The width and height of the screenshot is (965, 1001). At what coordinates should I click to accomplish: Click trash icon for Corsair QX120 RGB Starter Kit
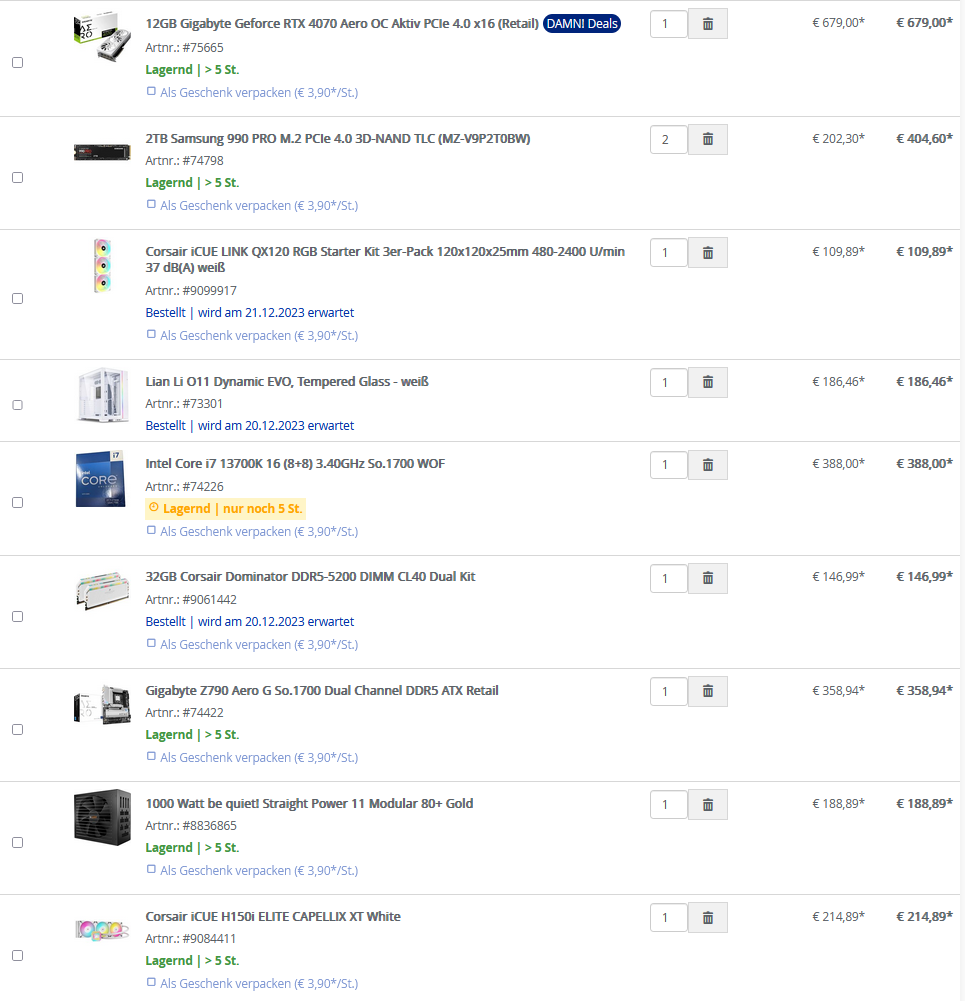(x=708, y=253)
